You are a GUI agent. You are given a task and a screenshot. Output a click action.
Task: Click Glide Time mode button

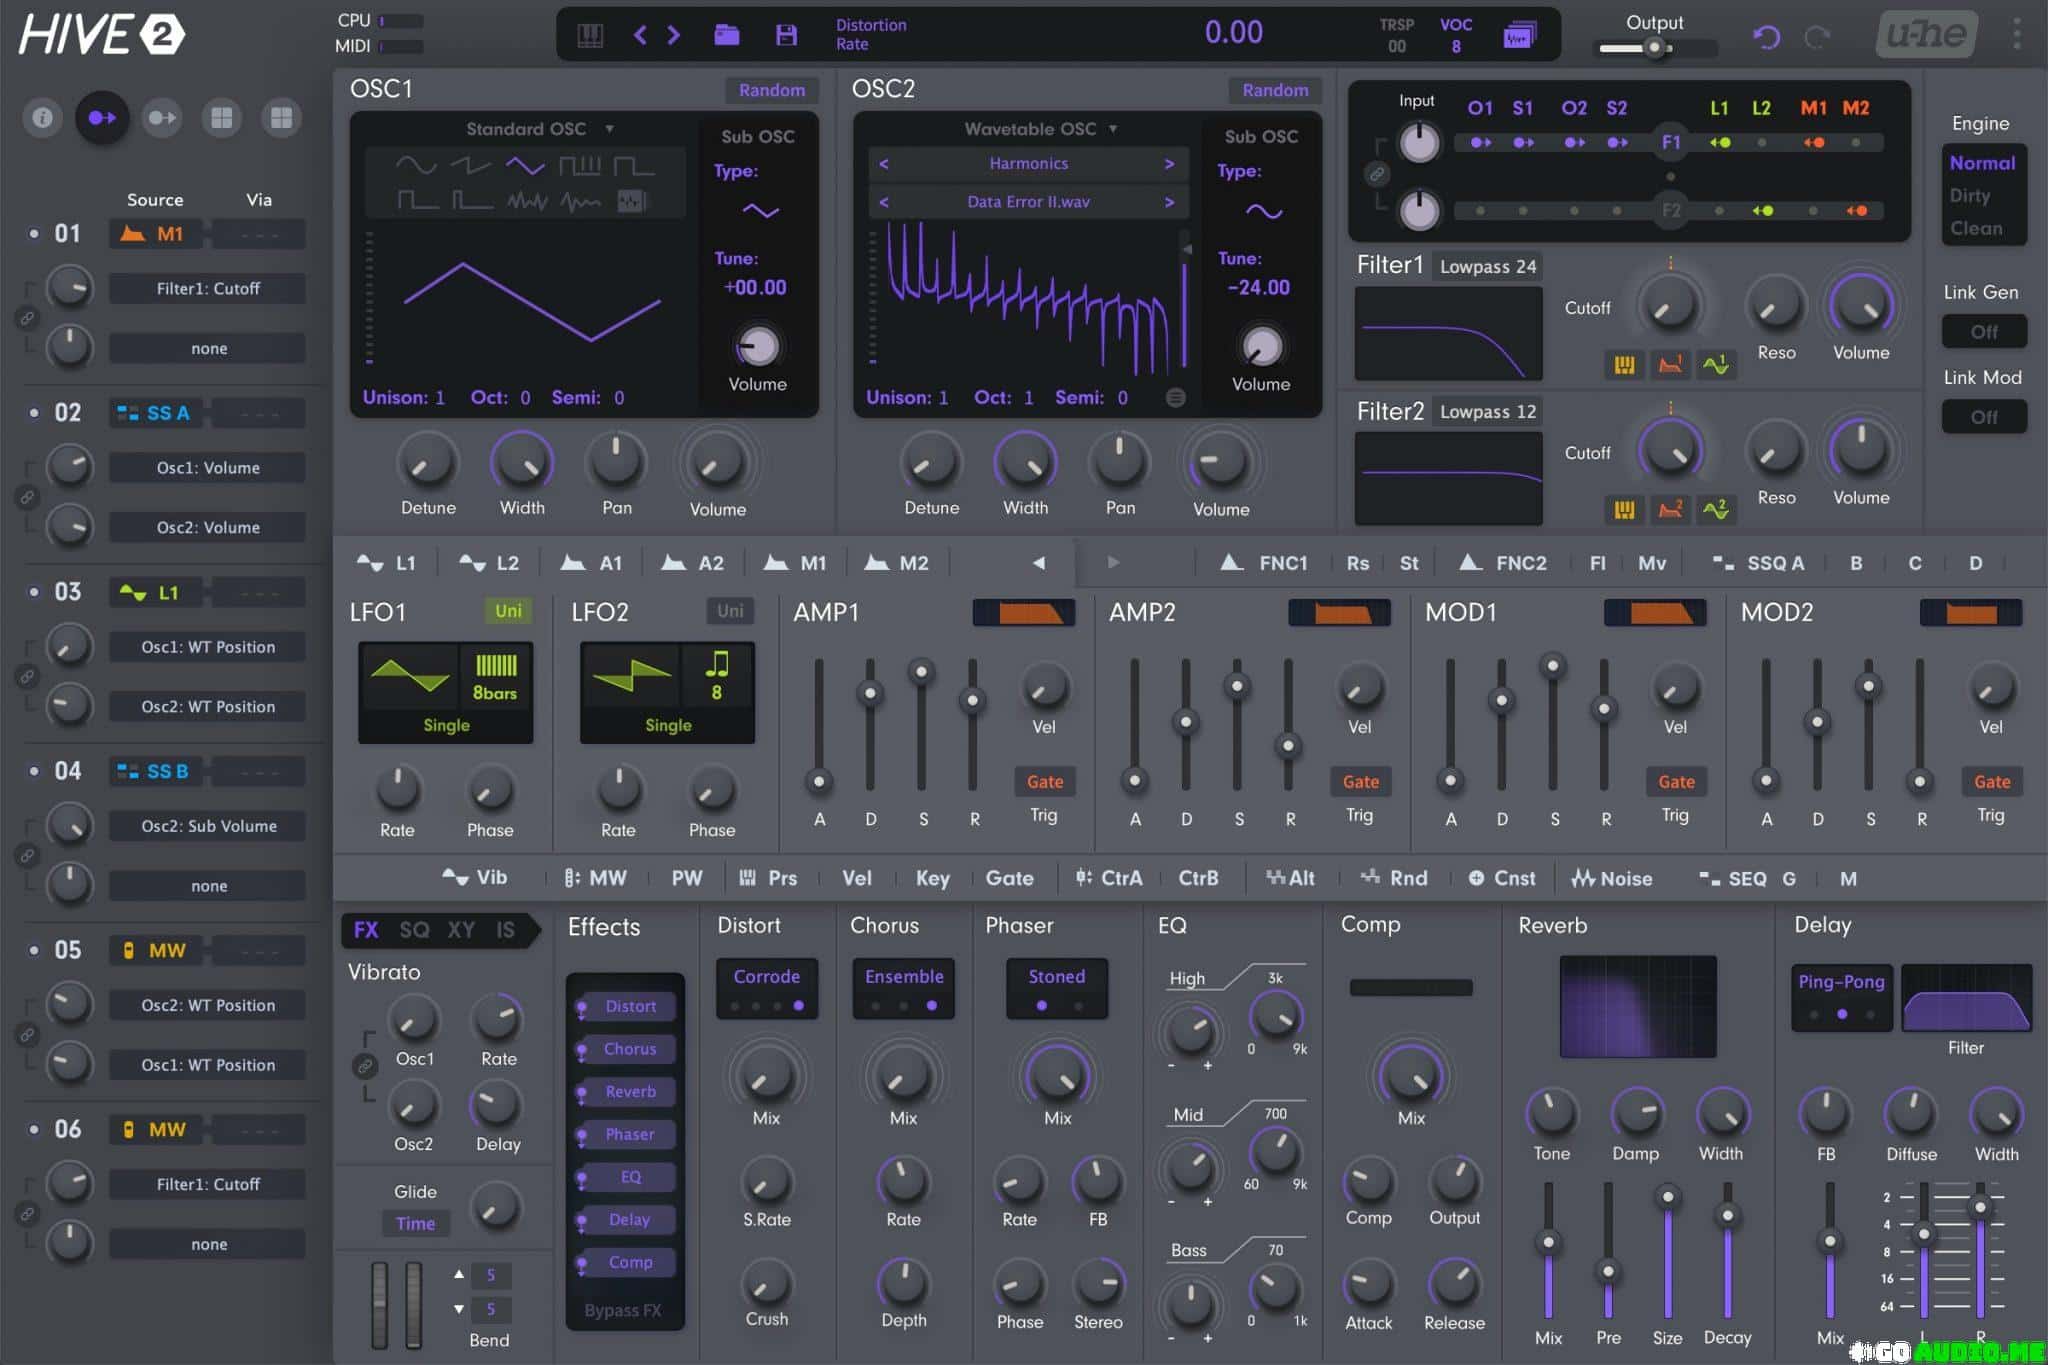tap(415, 1224)
